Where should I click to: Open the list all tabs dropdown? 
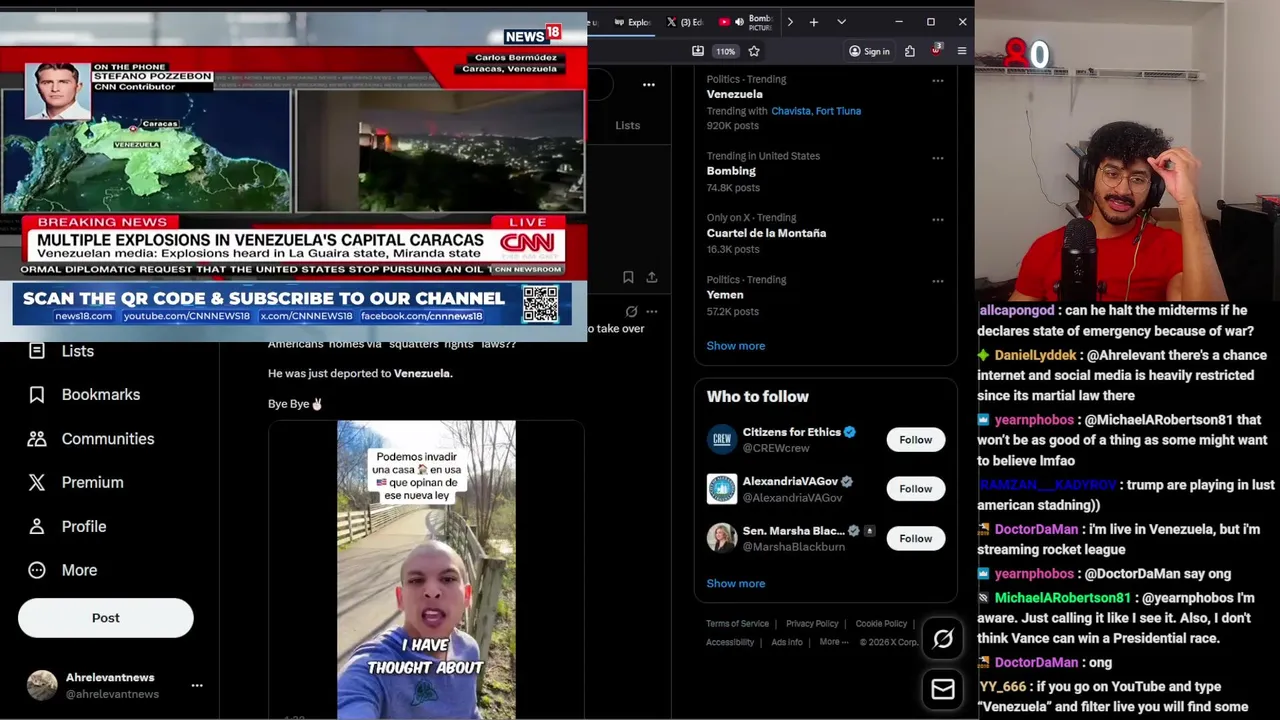841,22
